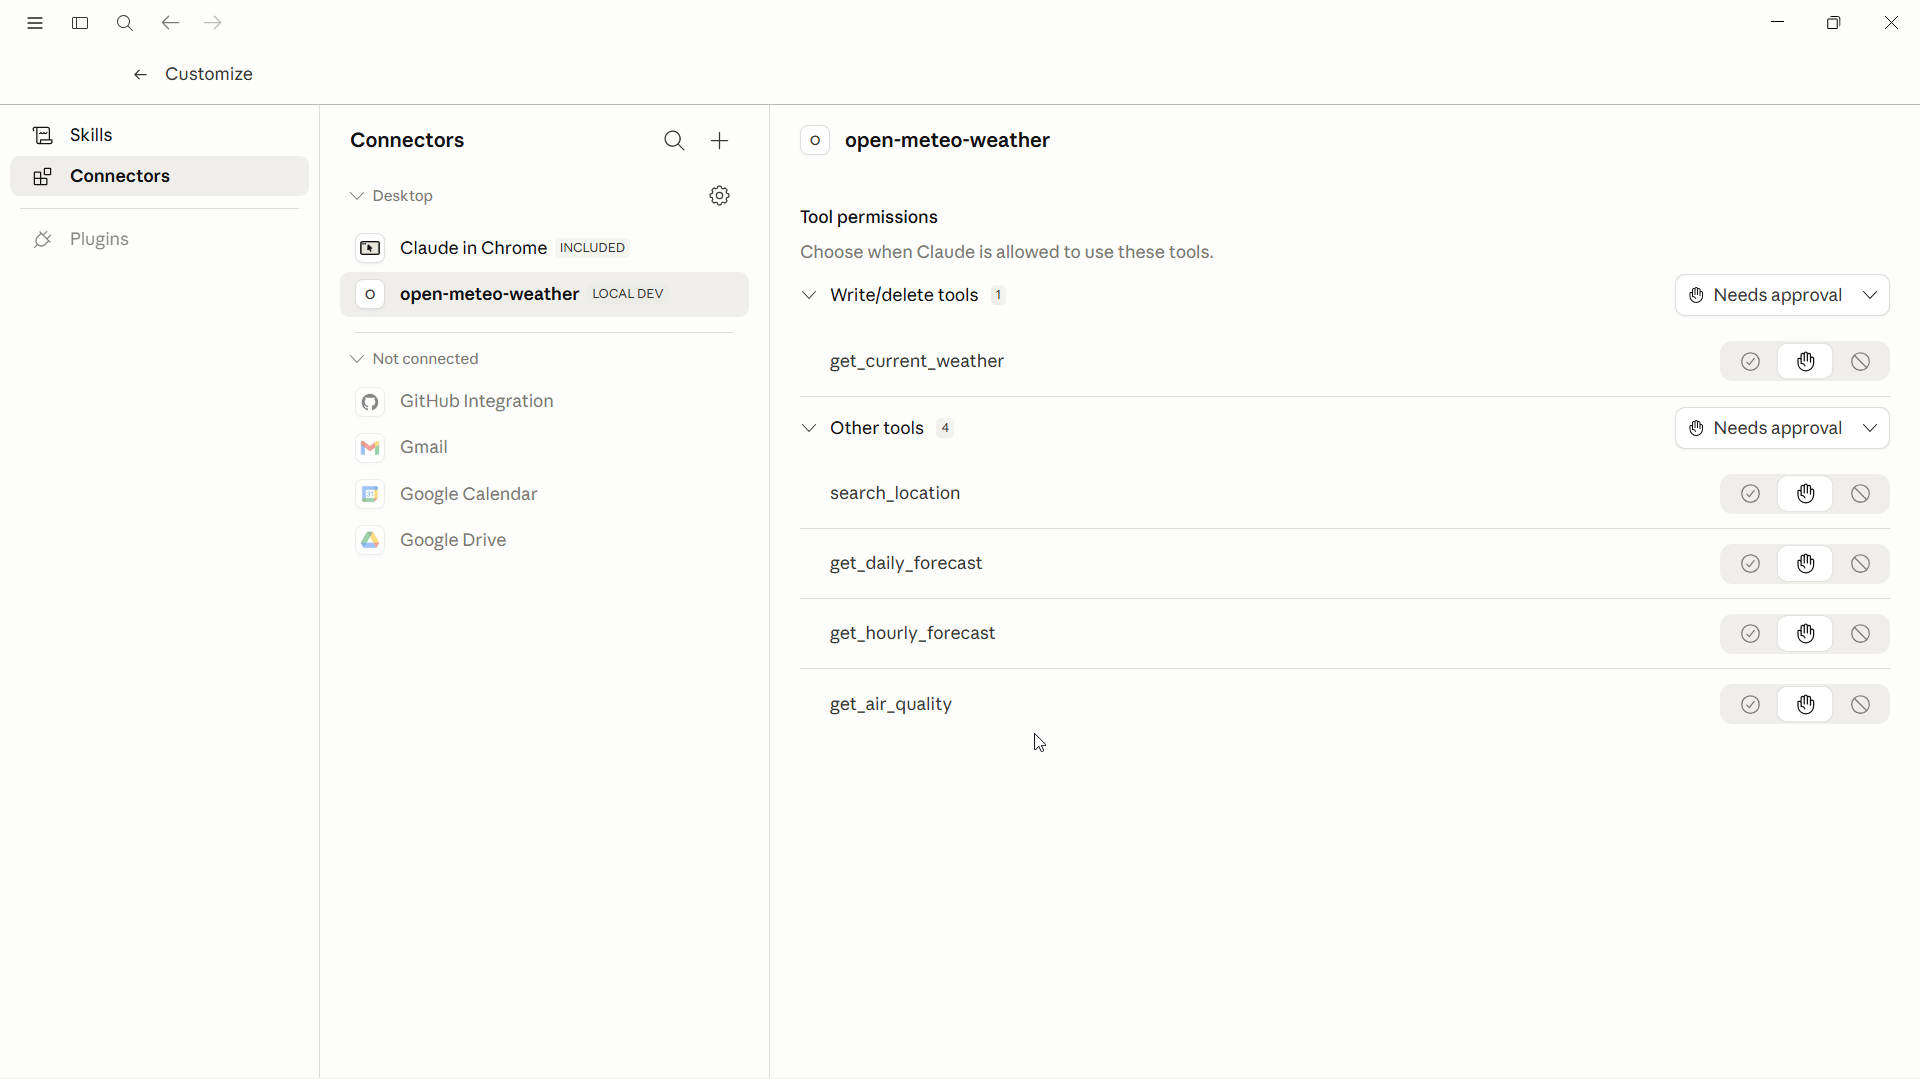Block the get_air_quality tool
1920x1079 pixels.
[x=1860, y=705]
